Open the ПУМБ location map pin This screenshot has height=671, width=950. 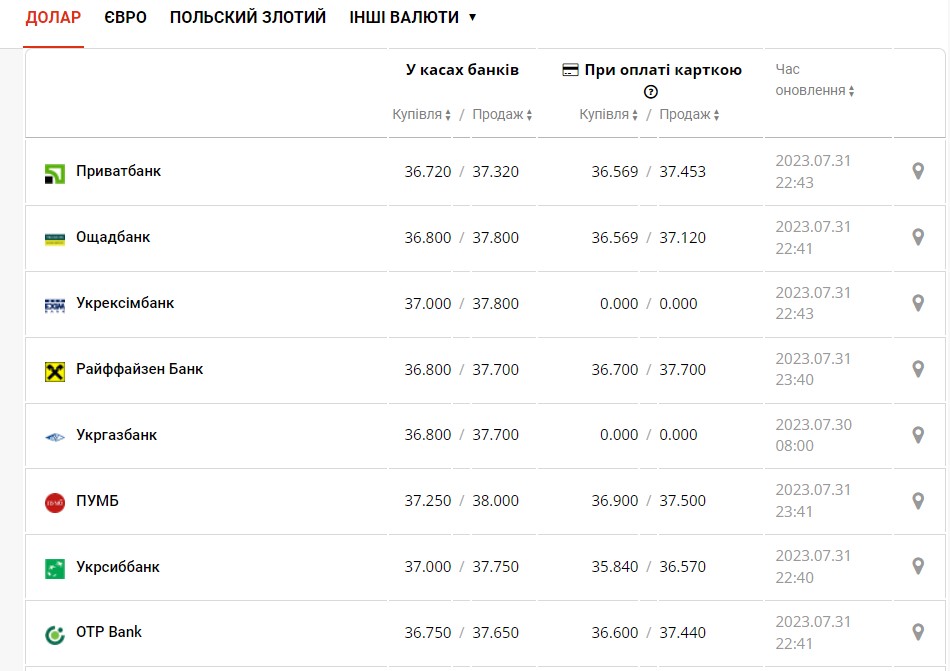point(918,501)
